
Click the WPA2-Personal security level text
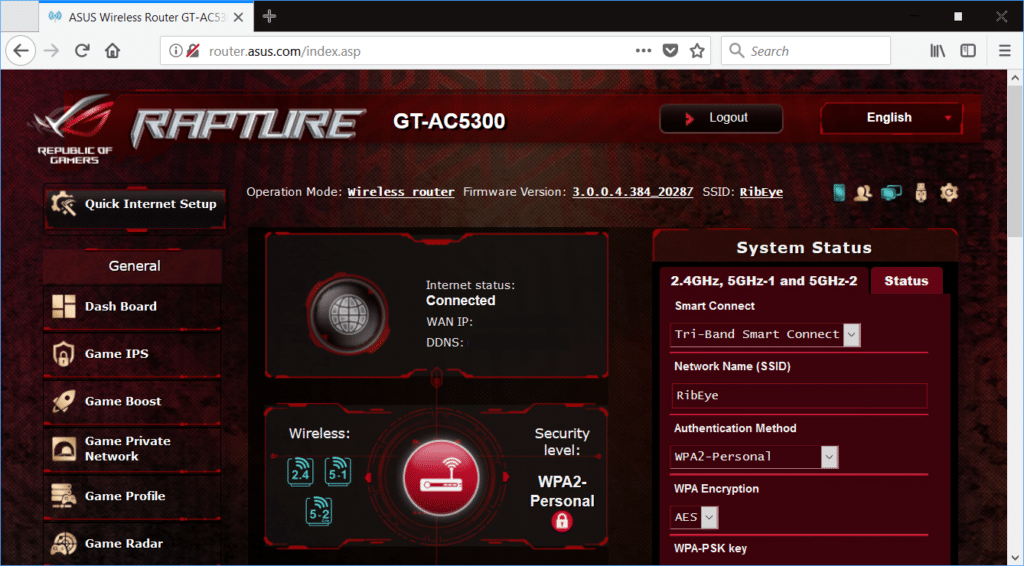[x=562, y=492]
